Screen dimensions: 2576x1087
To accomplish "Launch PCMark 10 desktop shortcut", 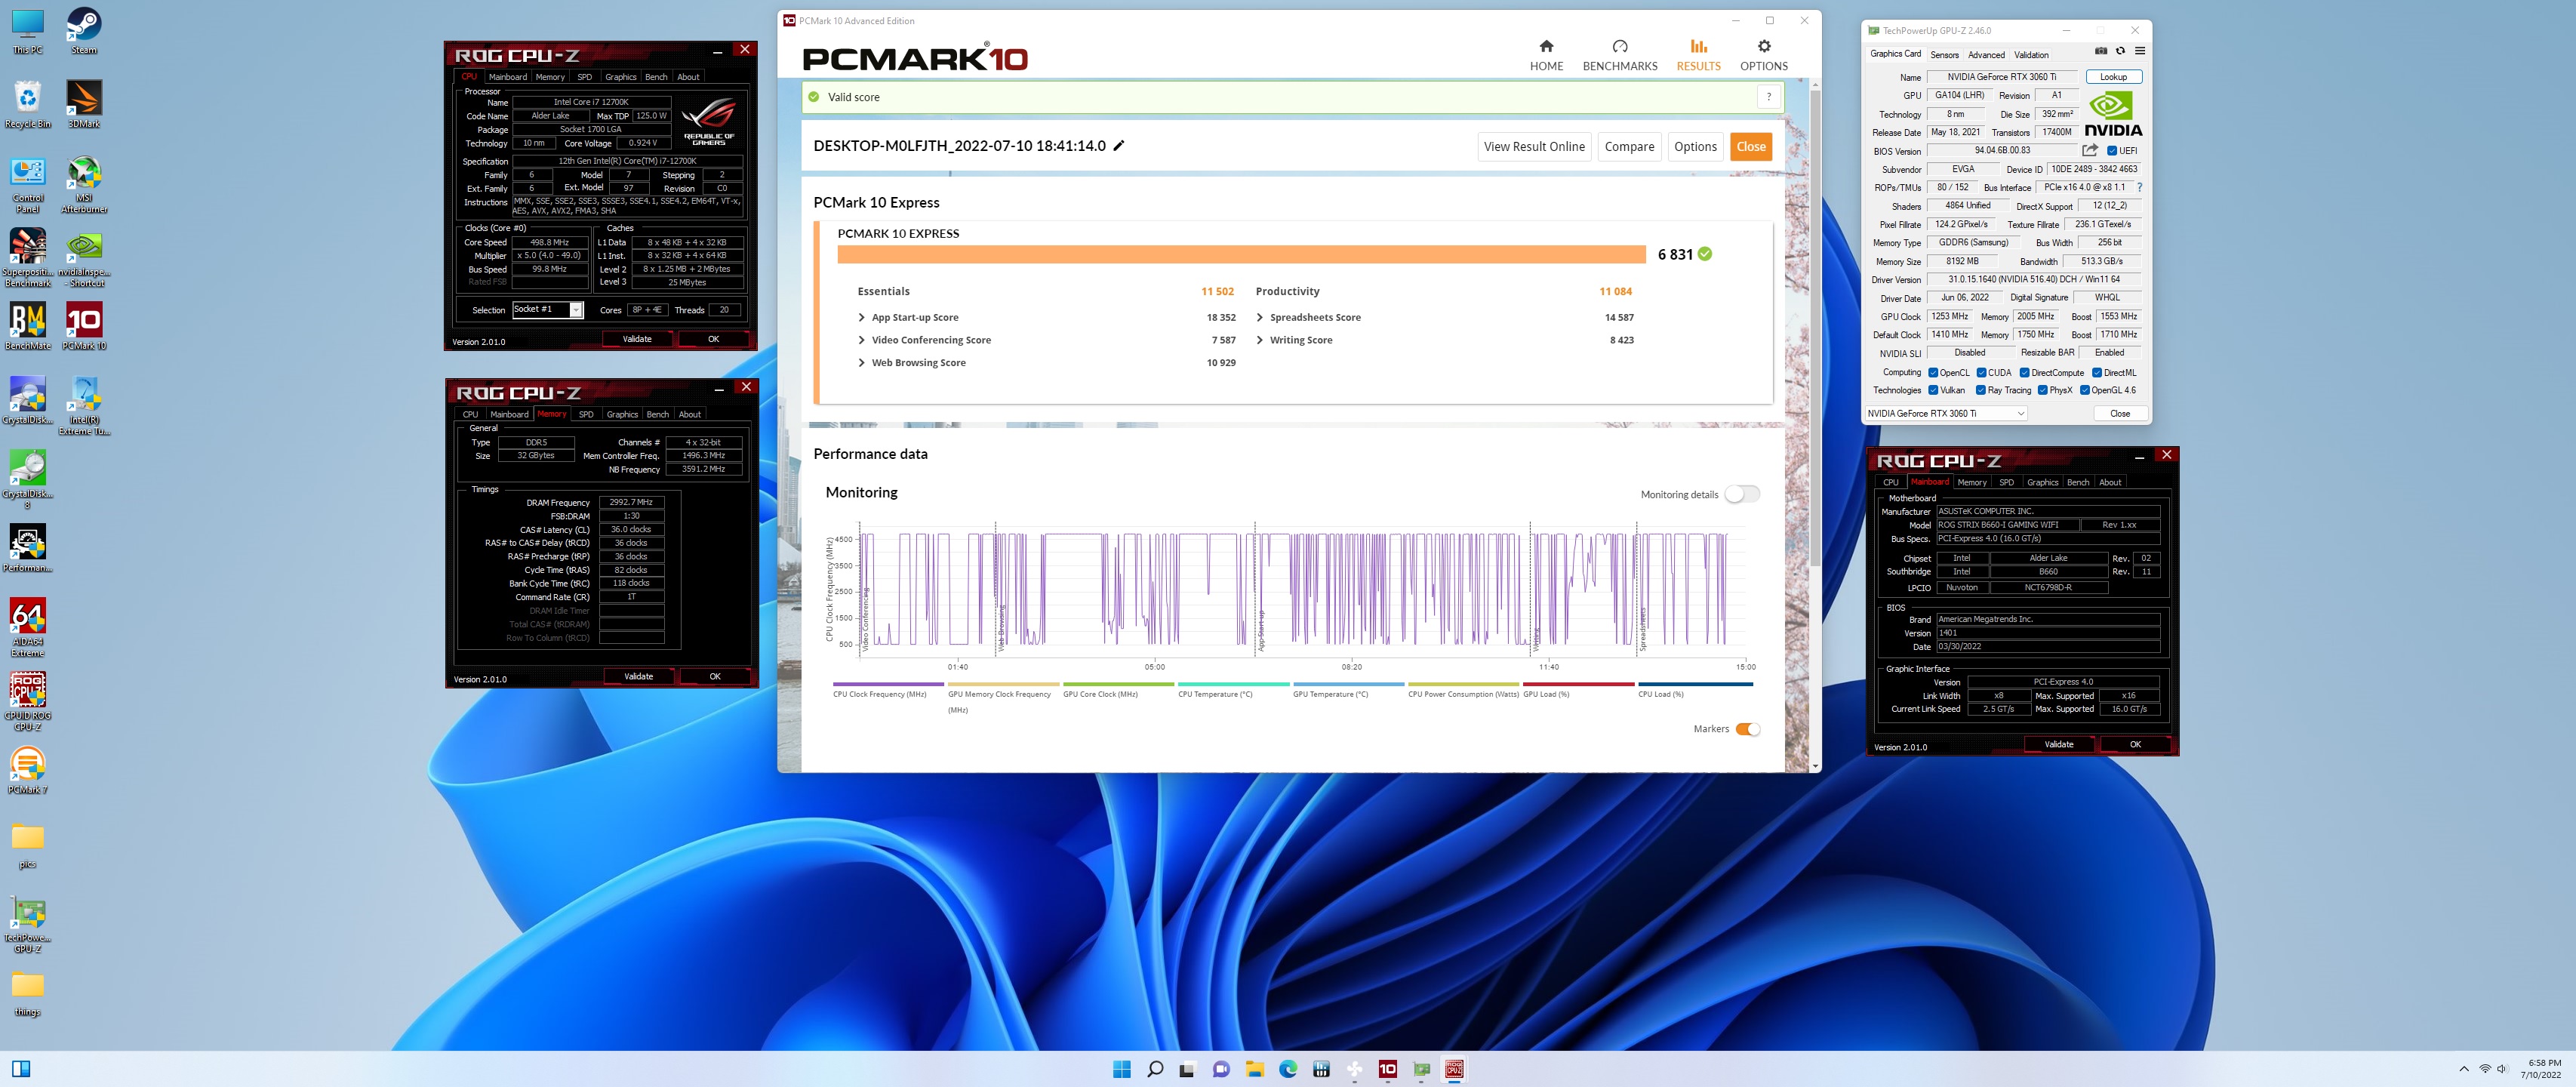I will (x=84, y=326).
